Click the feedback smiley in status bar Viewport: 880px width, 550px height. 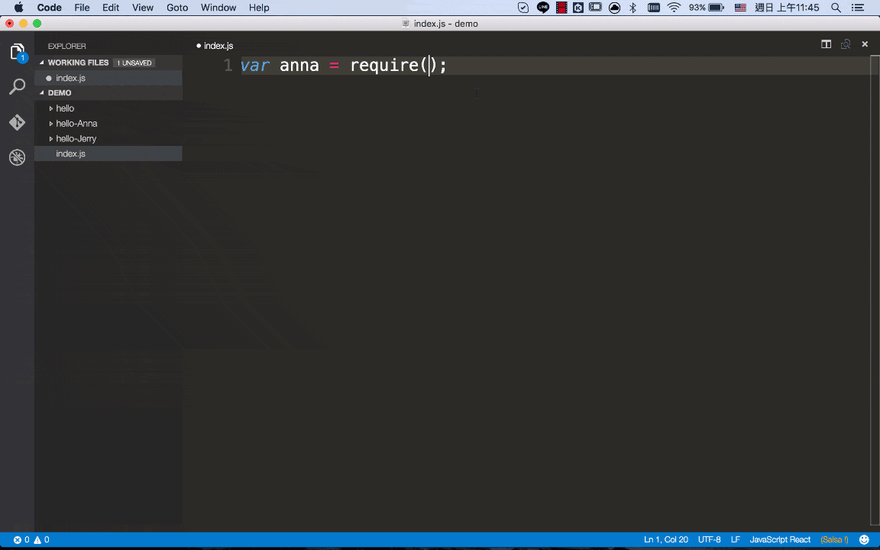pyautogui.click(x=864, y=540)
